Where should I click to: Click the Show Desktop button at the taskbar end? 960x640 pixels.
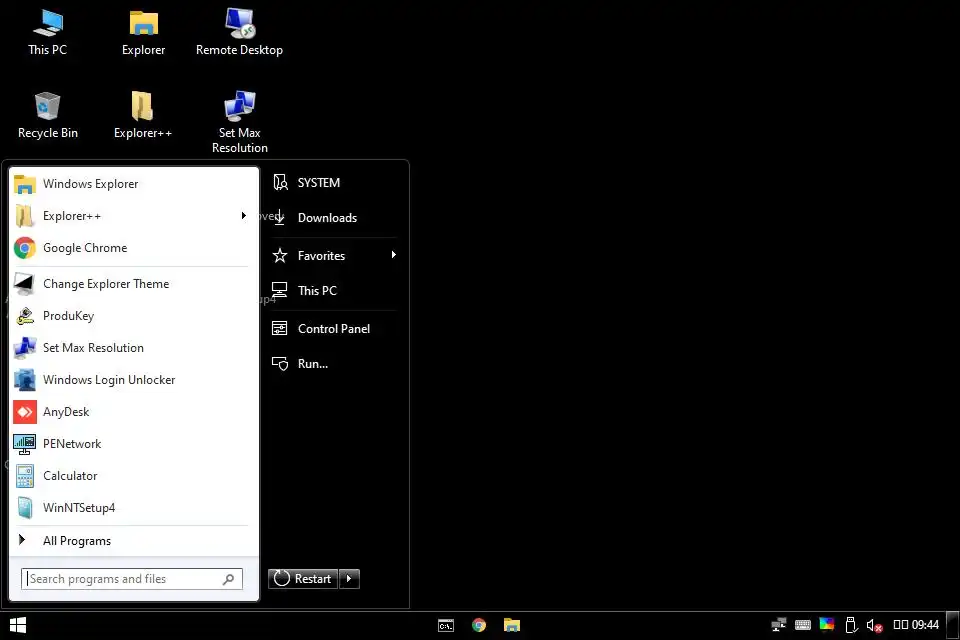[x=953, y=625]
